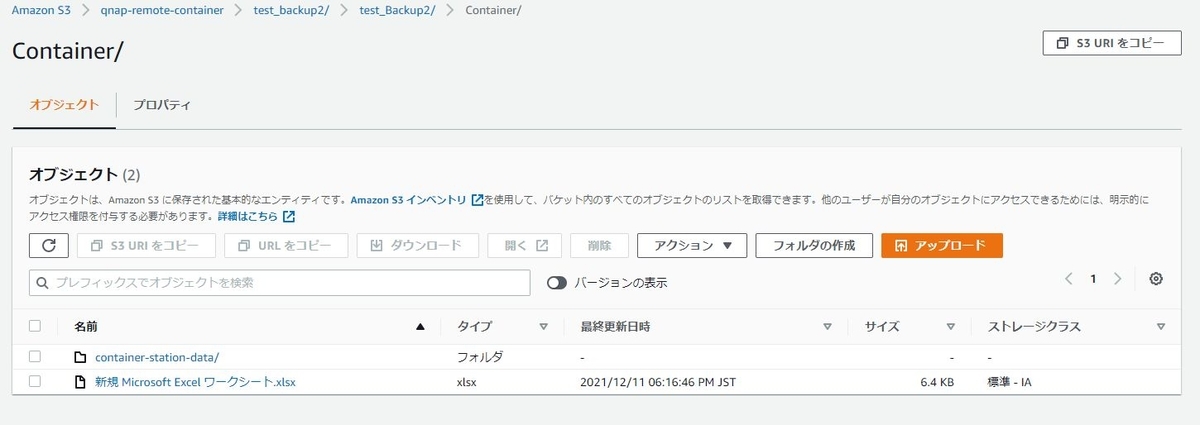Open the アクション dropdown menu
The image size is (1200, 425).
692,245
